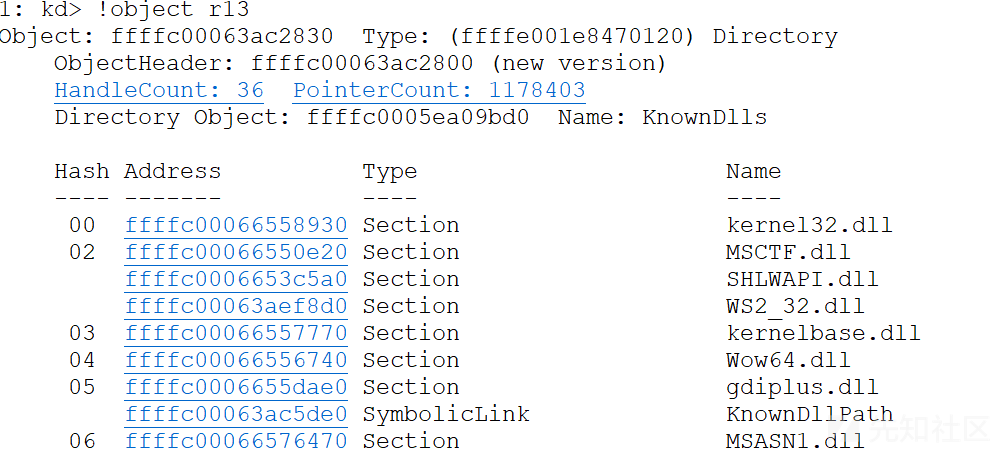Open address ffffc00066557770 for kernelbase.dll
Image resolution: width=1007 pixels, height=451 pixels.
point(236,333)
